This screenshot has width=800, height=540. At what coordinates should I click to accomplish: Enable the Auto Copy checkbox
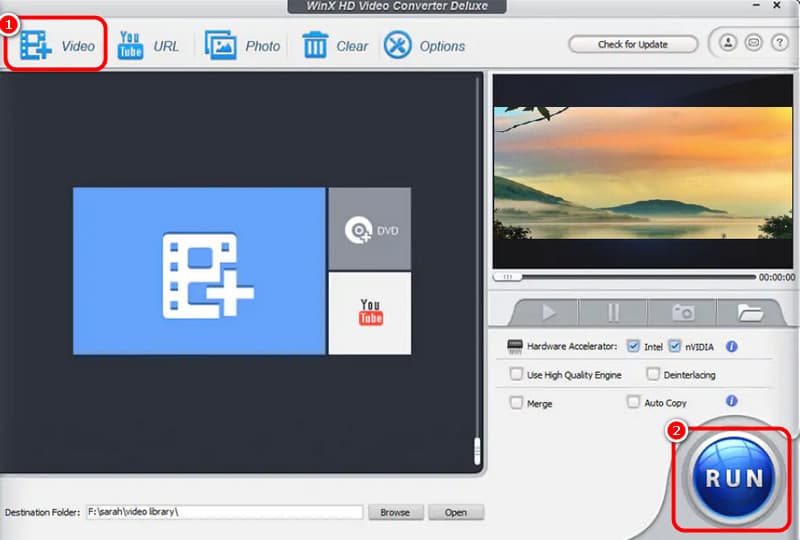pos(633,402)
